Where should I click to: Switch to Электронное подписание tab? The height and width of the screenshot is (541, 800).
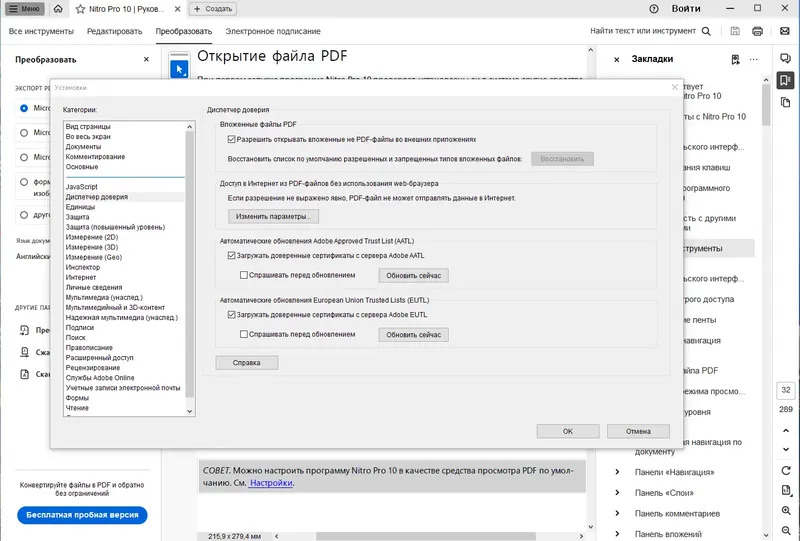point(273,31)
